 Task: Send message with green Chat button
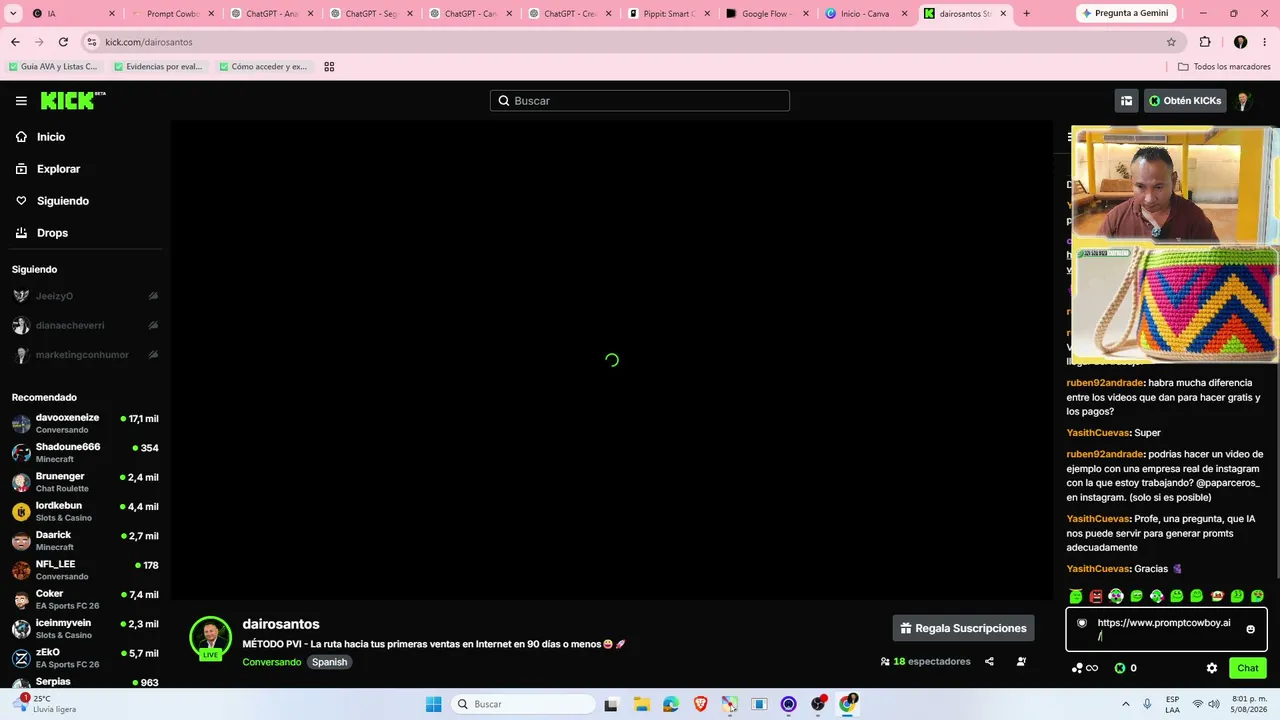pos(1248,668)
